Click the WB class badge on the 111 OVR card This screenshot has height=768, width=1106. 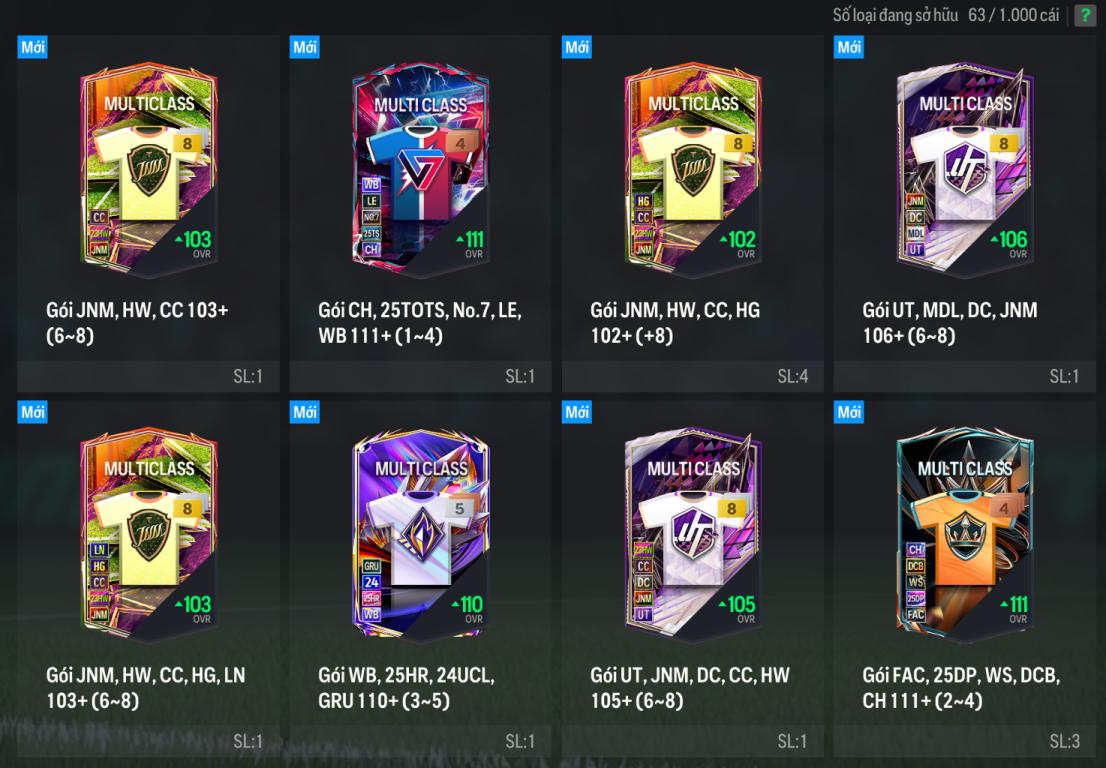371,185
